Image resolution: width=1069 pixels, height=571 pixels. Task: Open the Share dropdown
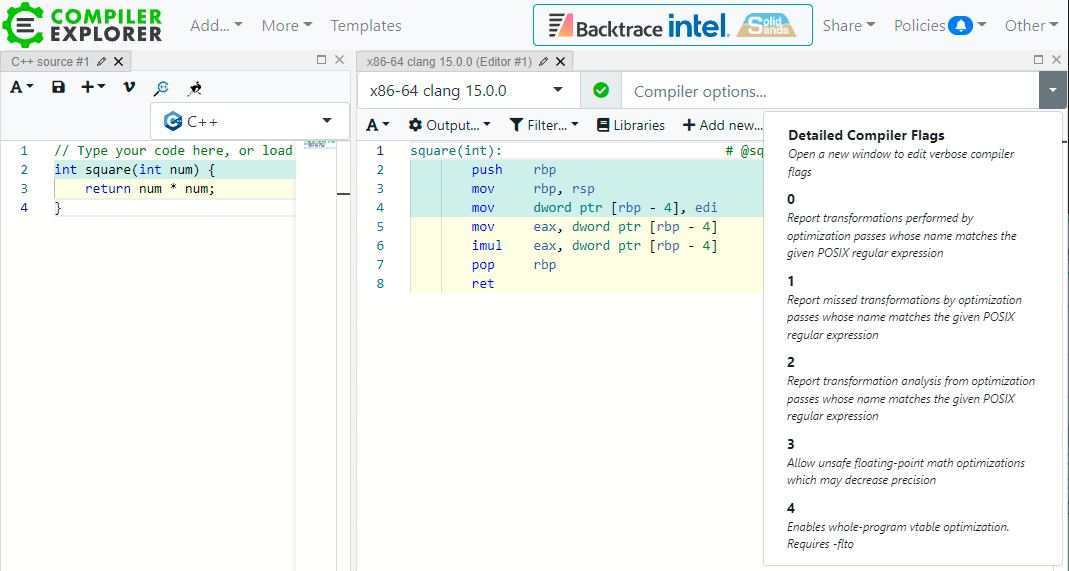[849, 25]
